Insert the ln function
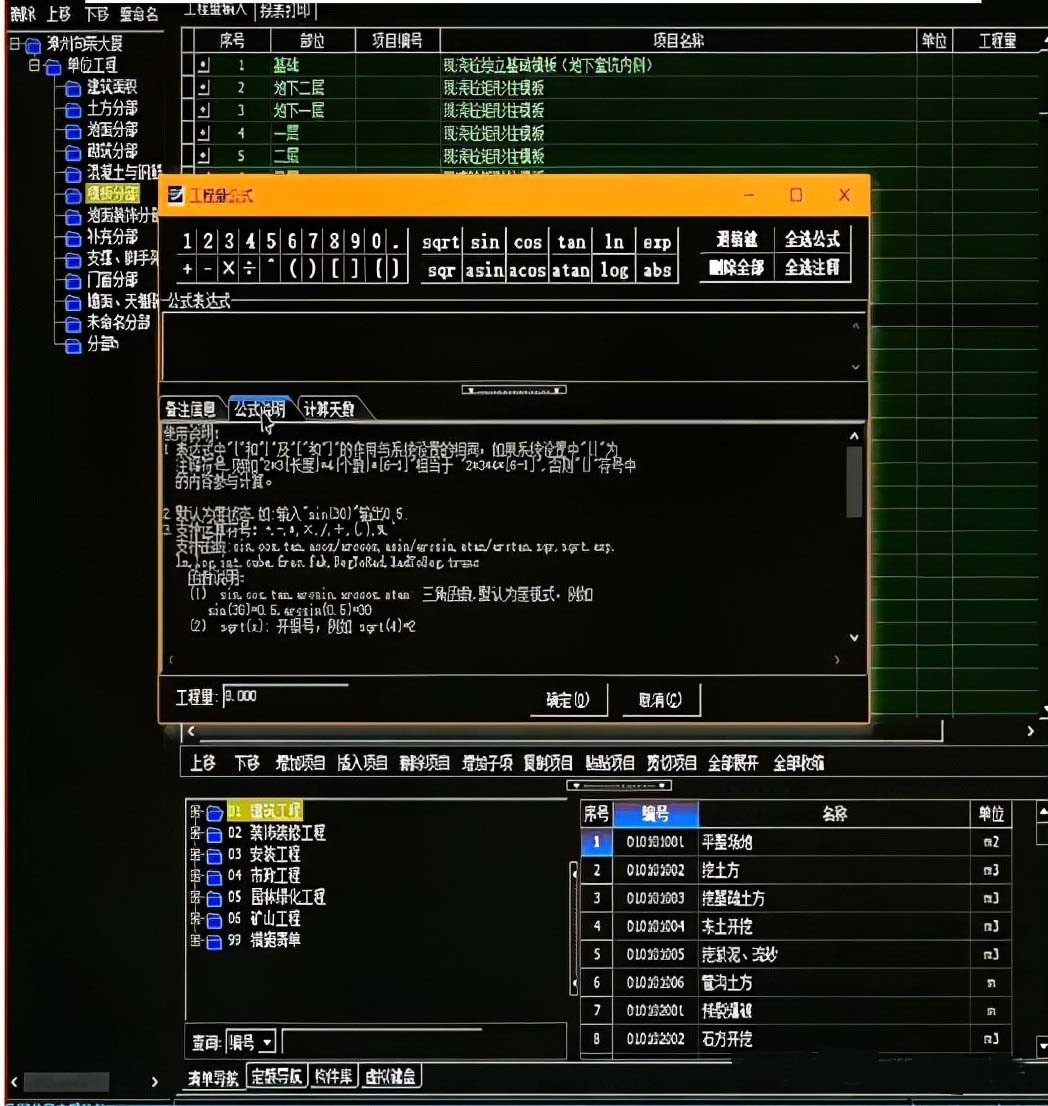This screenshot has height=1106, width=1048. pos(614,242)
